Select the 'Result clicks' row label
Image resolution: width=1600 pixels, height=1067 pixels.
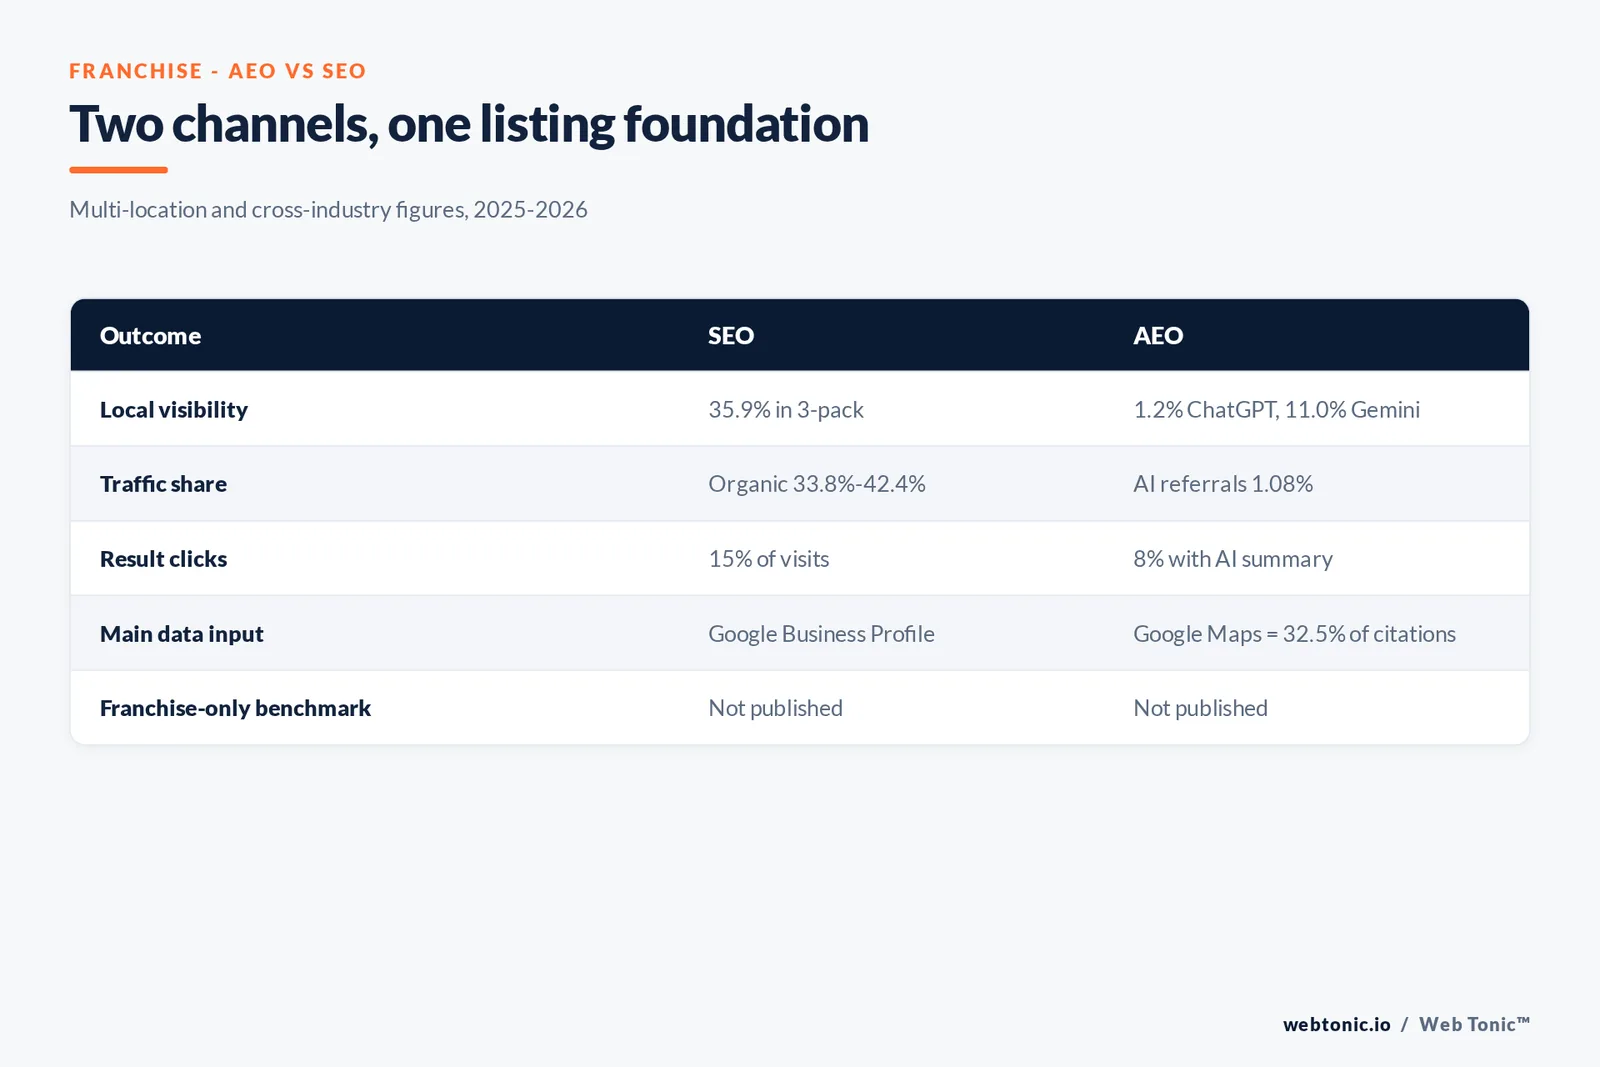(x=163, y=559)
